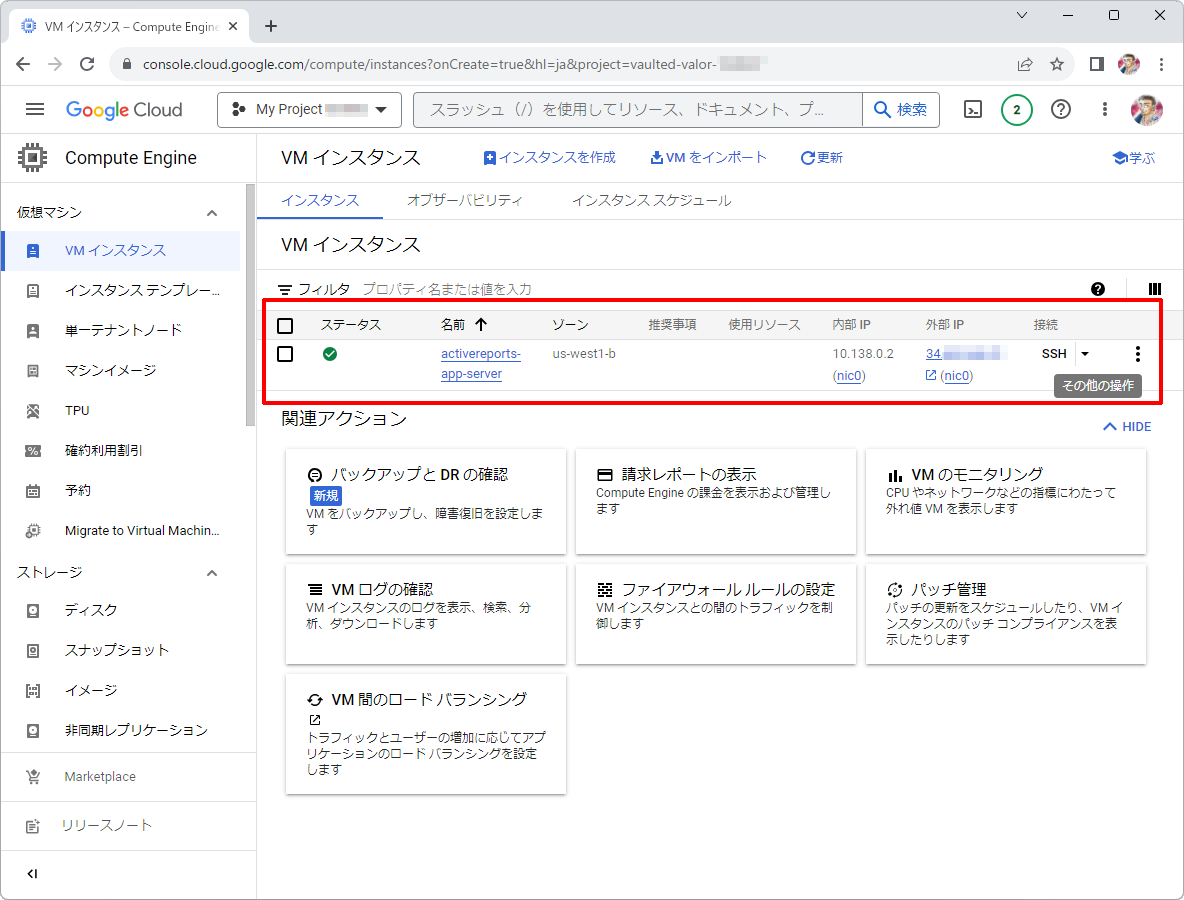The height and width of the screenshot is (900, 1184).
Task: Click the running status green check icon
Action: coord(330,354)
